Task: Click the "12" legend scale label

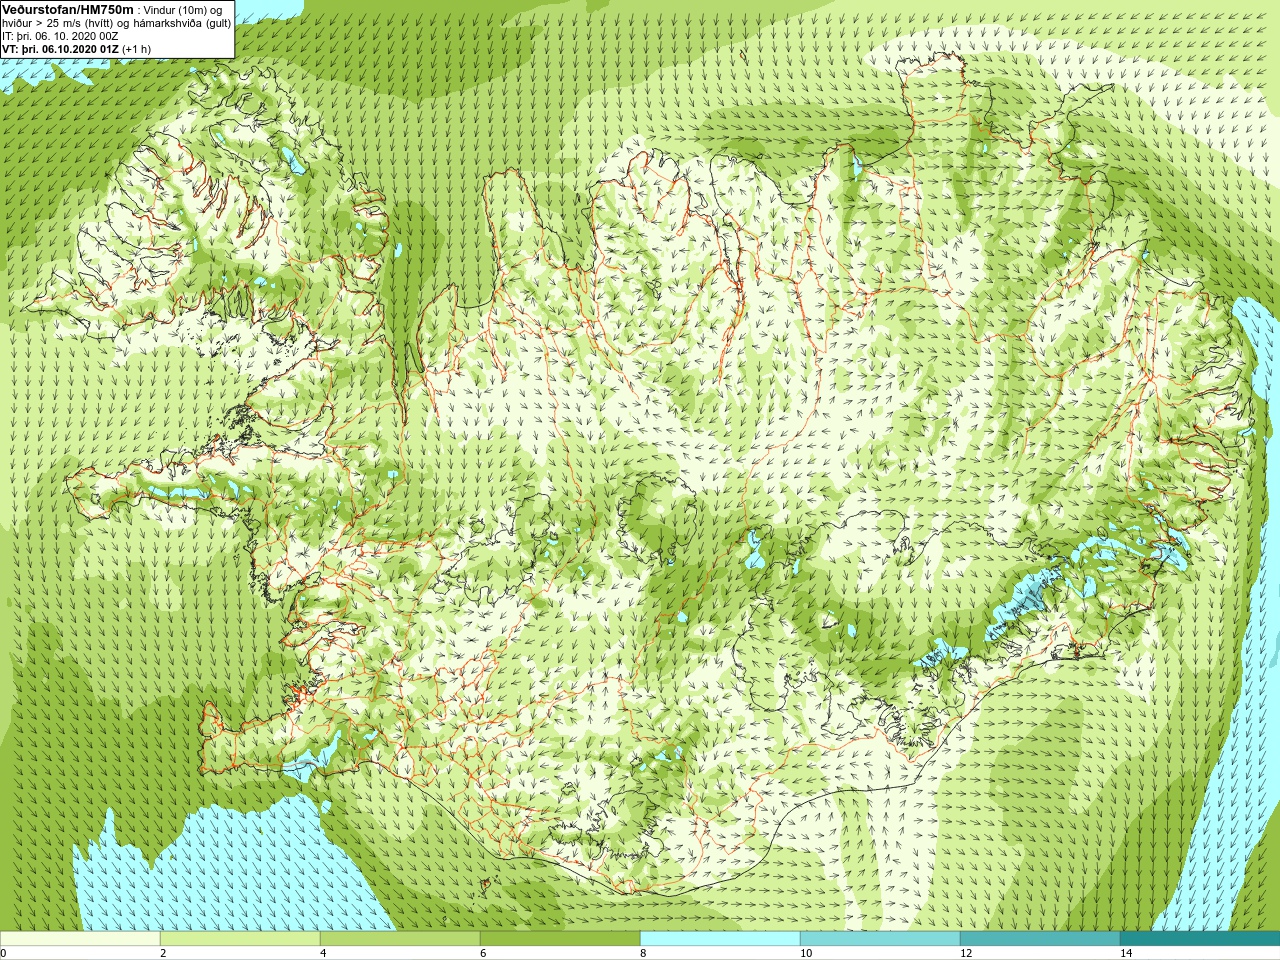Action: click(966, 953)
